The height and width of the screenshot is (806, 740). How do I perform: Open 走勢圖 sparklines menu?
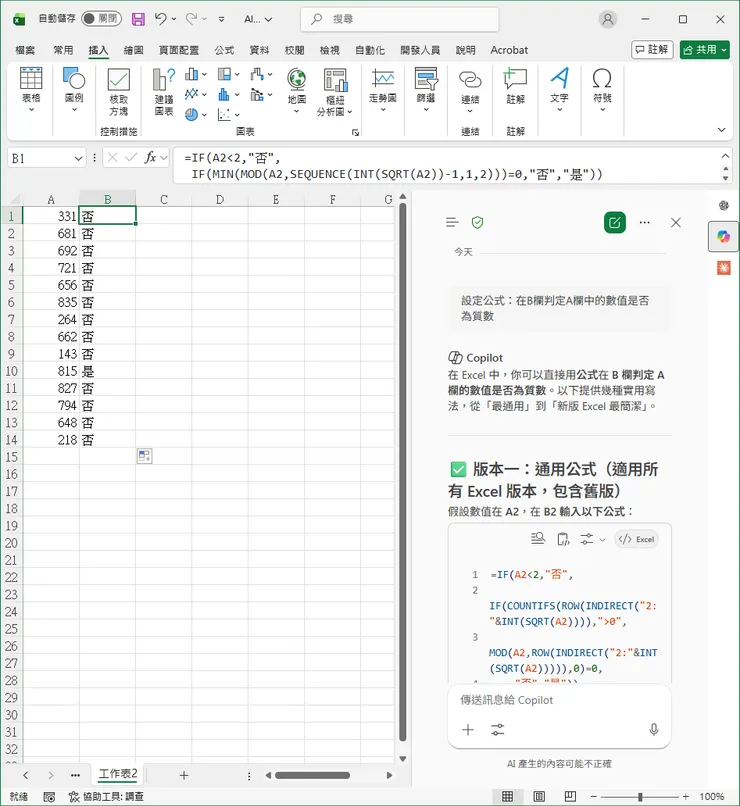[383, 90]
